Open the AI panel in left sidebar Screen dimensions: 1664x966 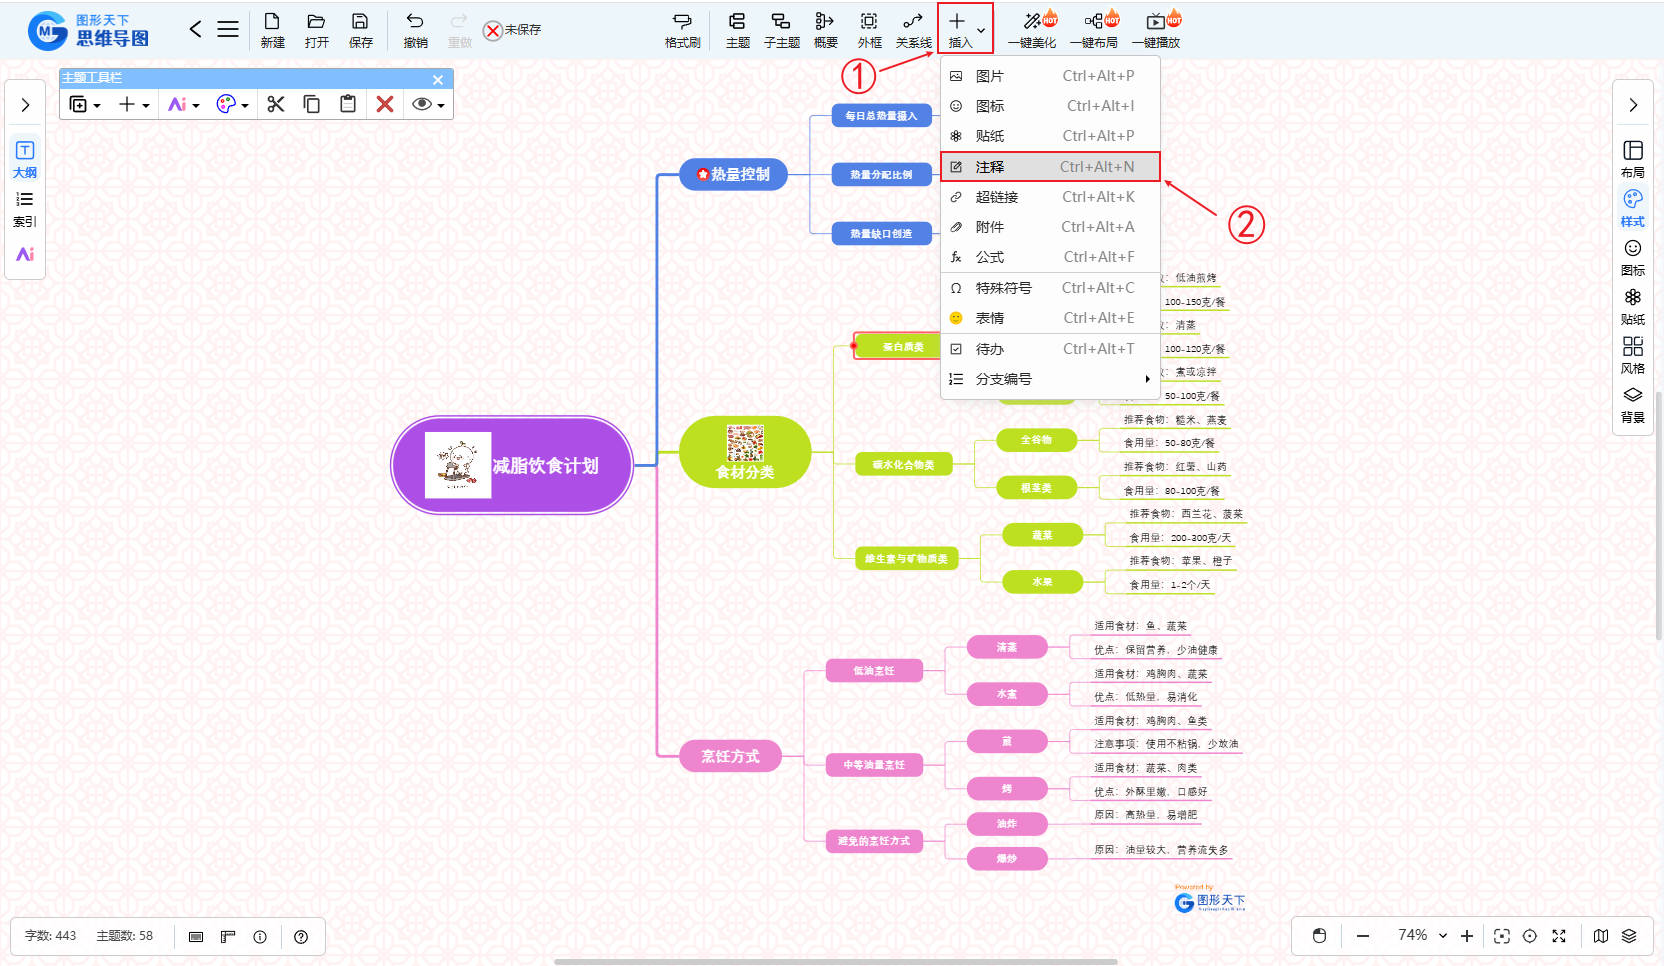point(25,254)
